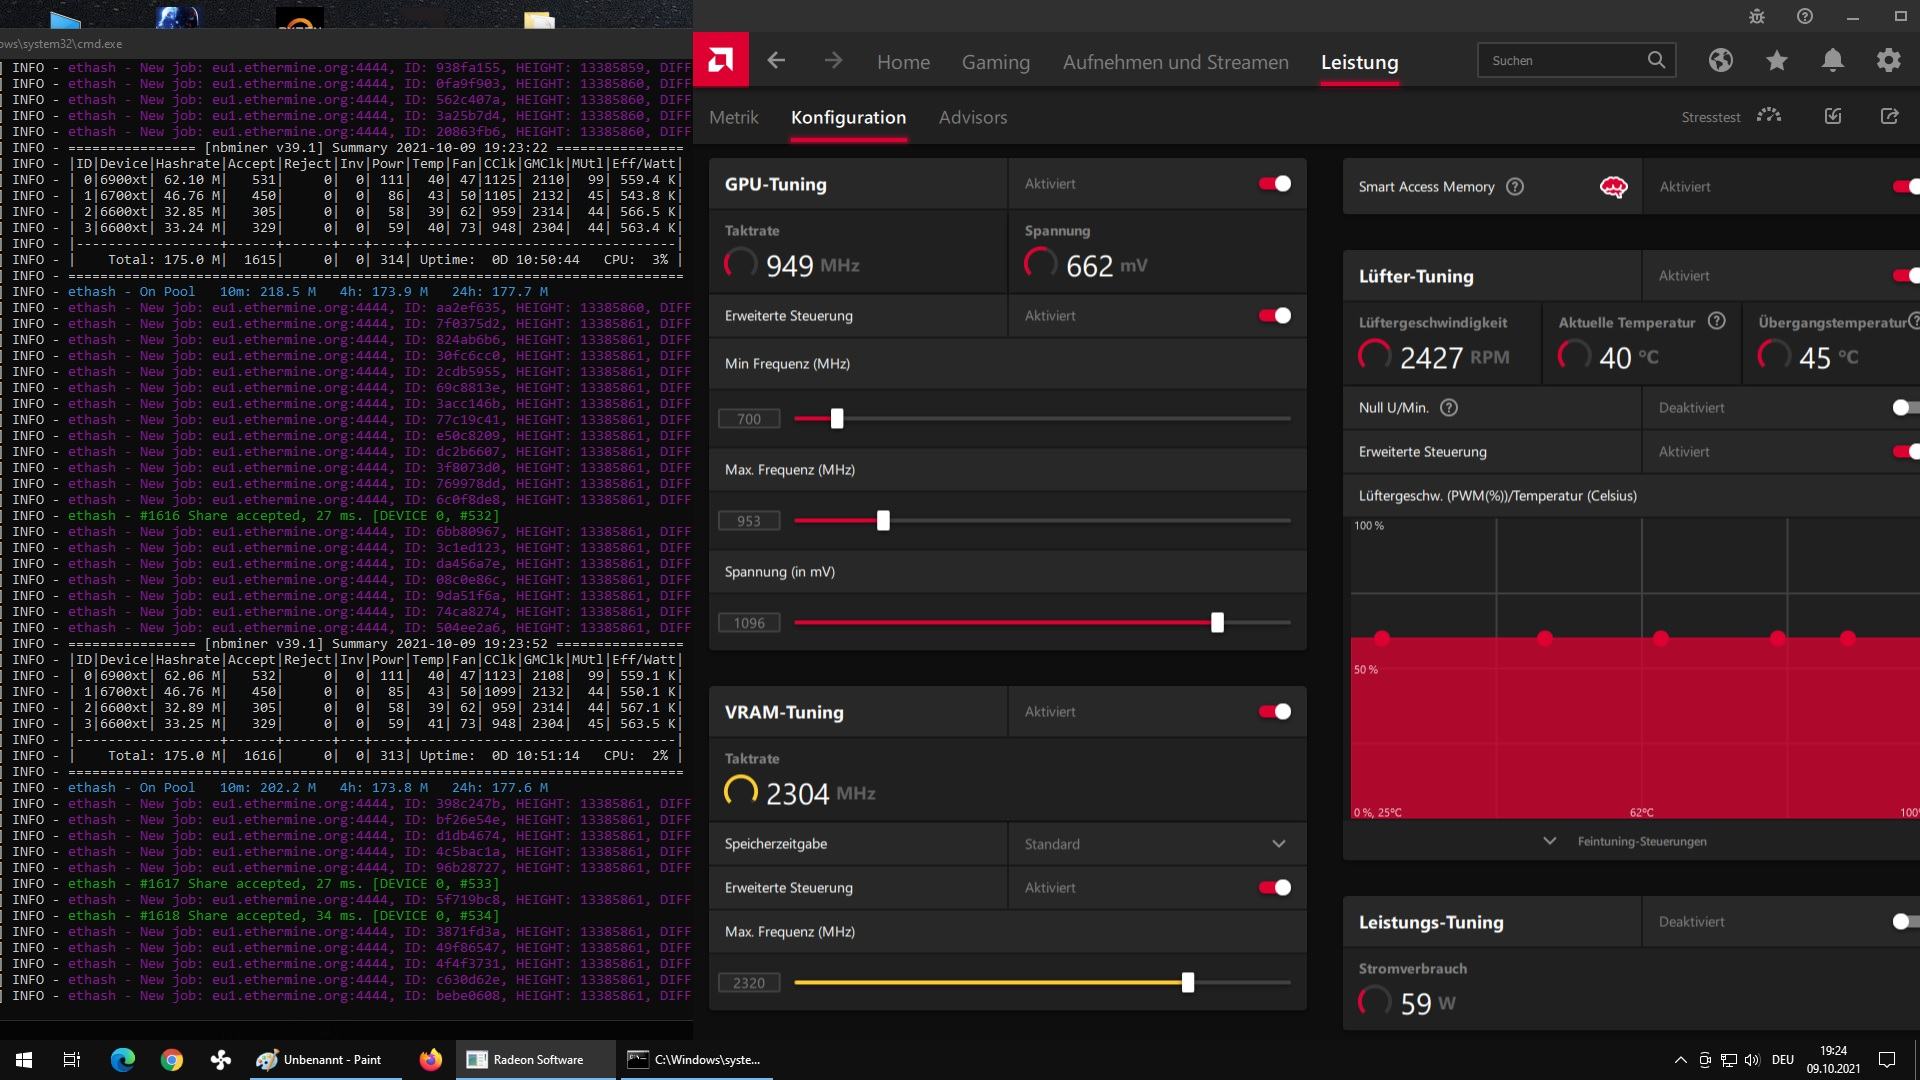Open Null U/Min. help icon
The image size is (1920, 1080).
click(x=1449, y=408)
